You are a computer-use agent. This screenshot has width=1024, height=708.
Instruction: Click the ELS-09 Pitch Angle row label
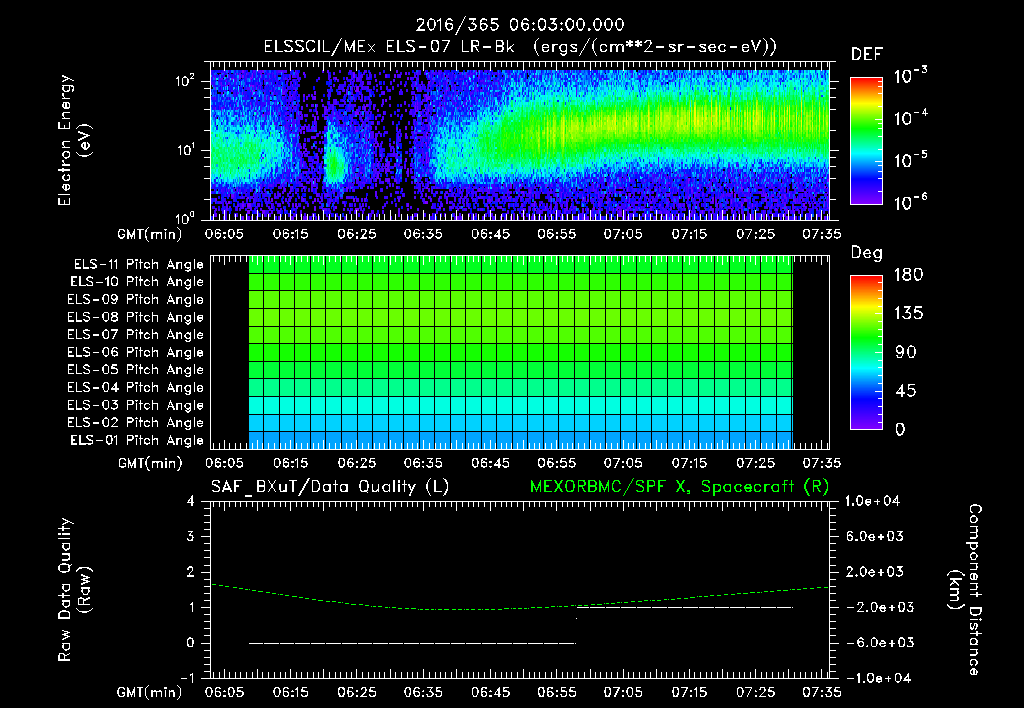coord(136,300)
